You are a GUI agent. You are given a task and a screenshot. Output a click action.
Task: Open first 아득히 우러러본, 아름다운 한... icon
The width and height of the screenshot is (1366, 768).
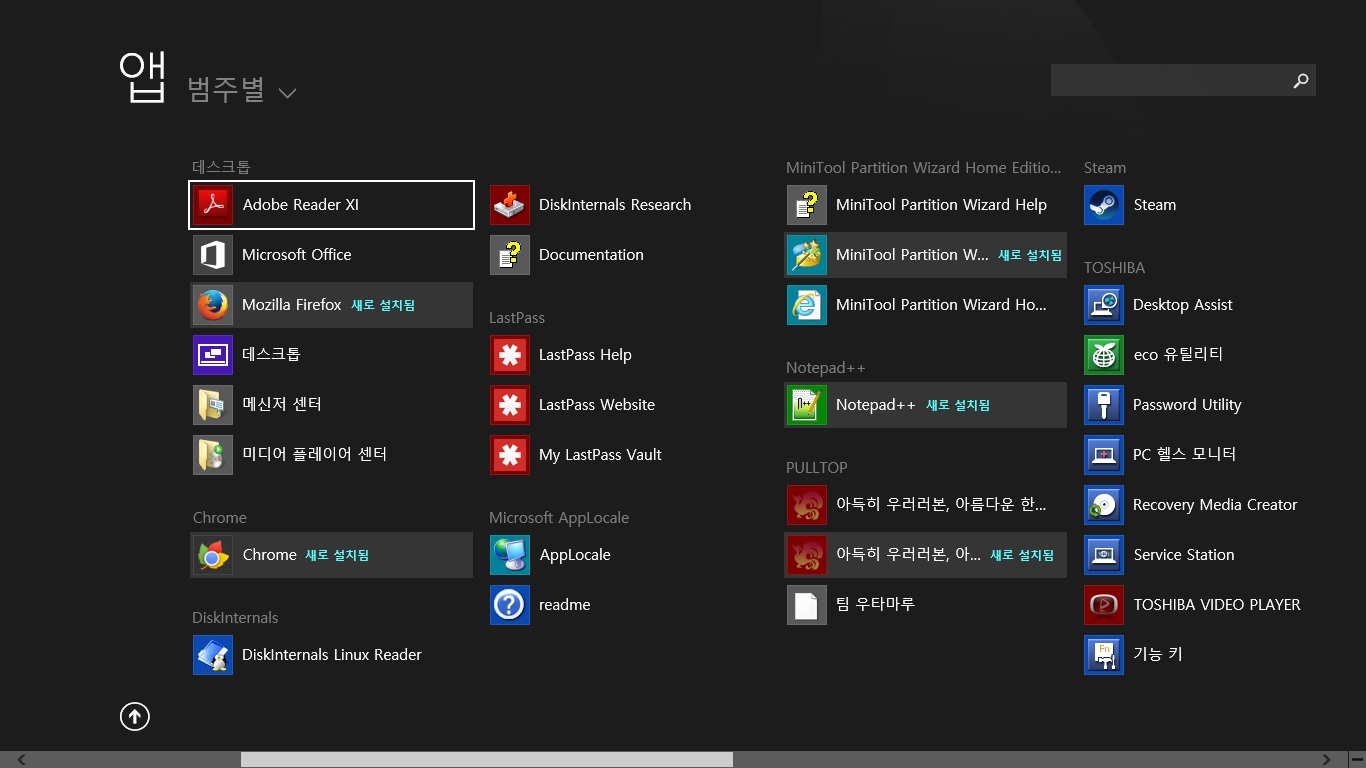(x=807, y=505)
